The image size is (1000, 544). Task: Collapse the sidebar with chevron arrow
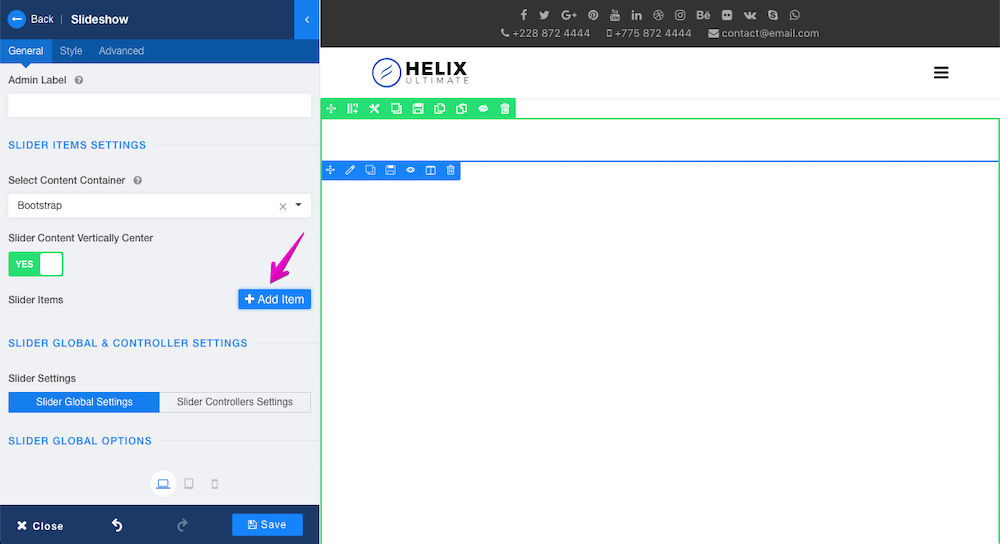pyautogui.click(x=307, y=20)
